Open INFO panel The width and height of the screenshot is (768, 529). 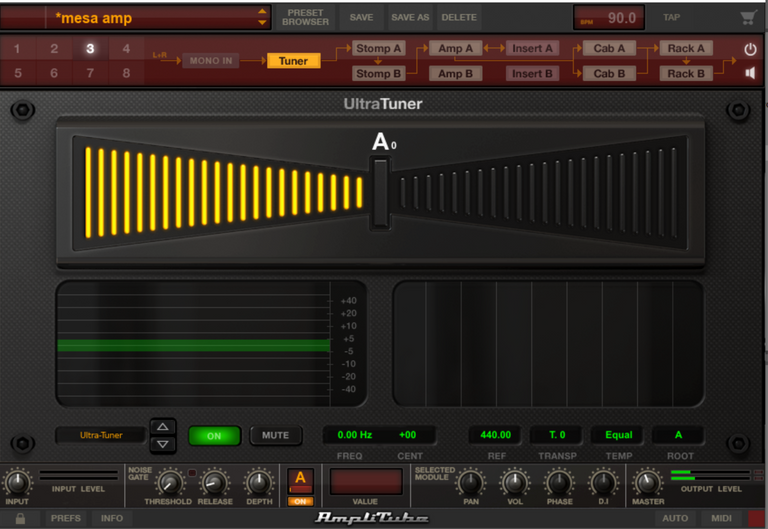click(x=112, y=518)
